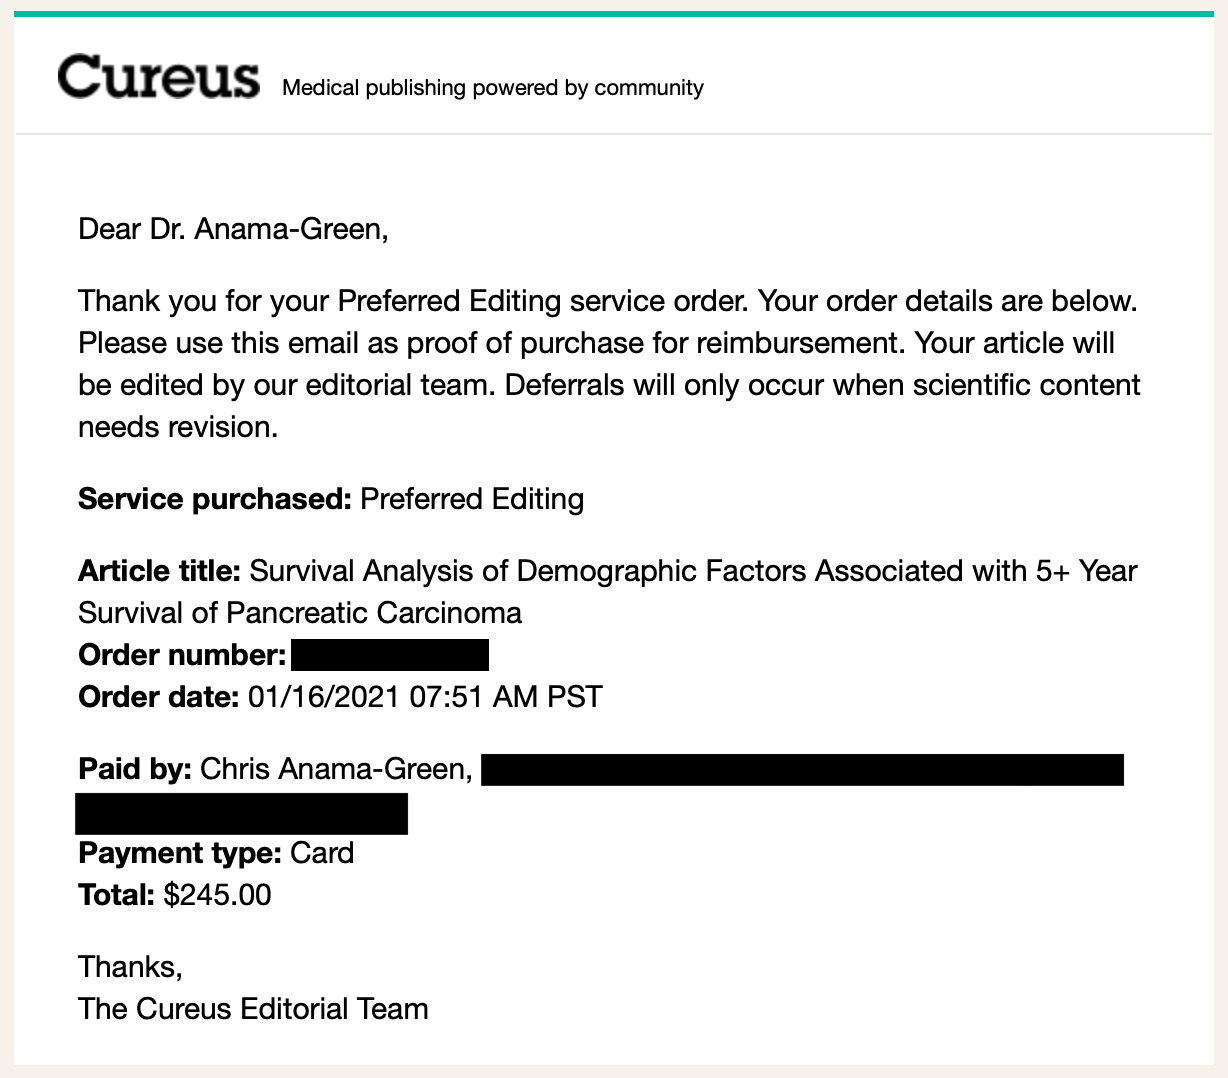Screen dimensions: 1228x1078
Task: Click the 'Payment type' Card line
Action: click(x=216, y=853)
